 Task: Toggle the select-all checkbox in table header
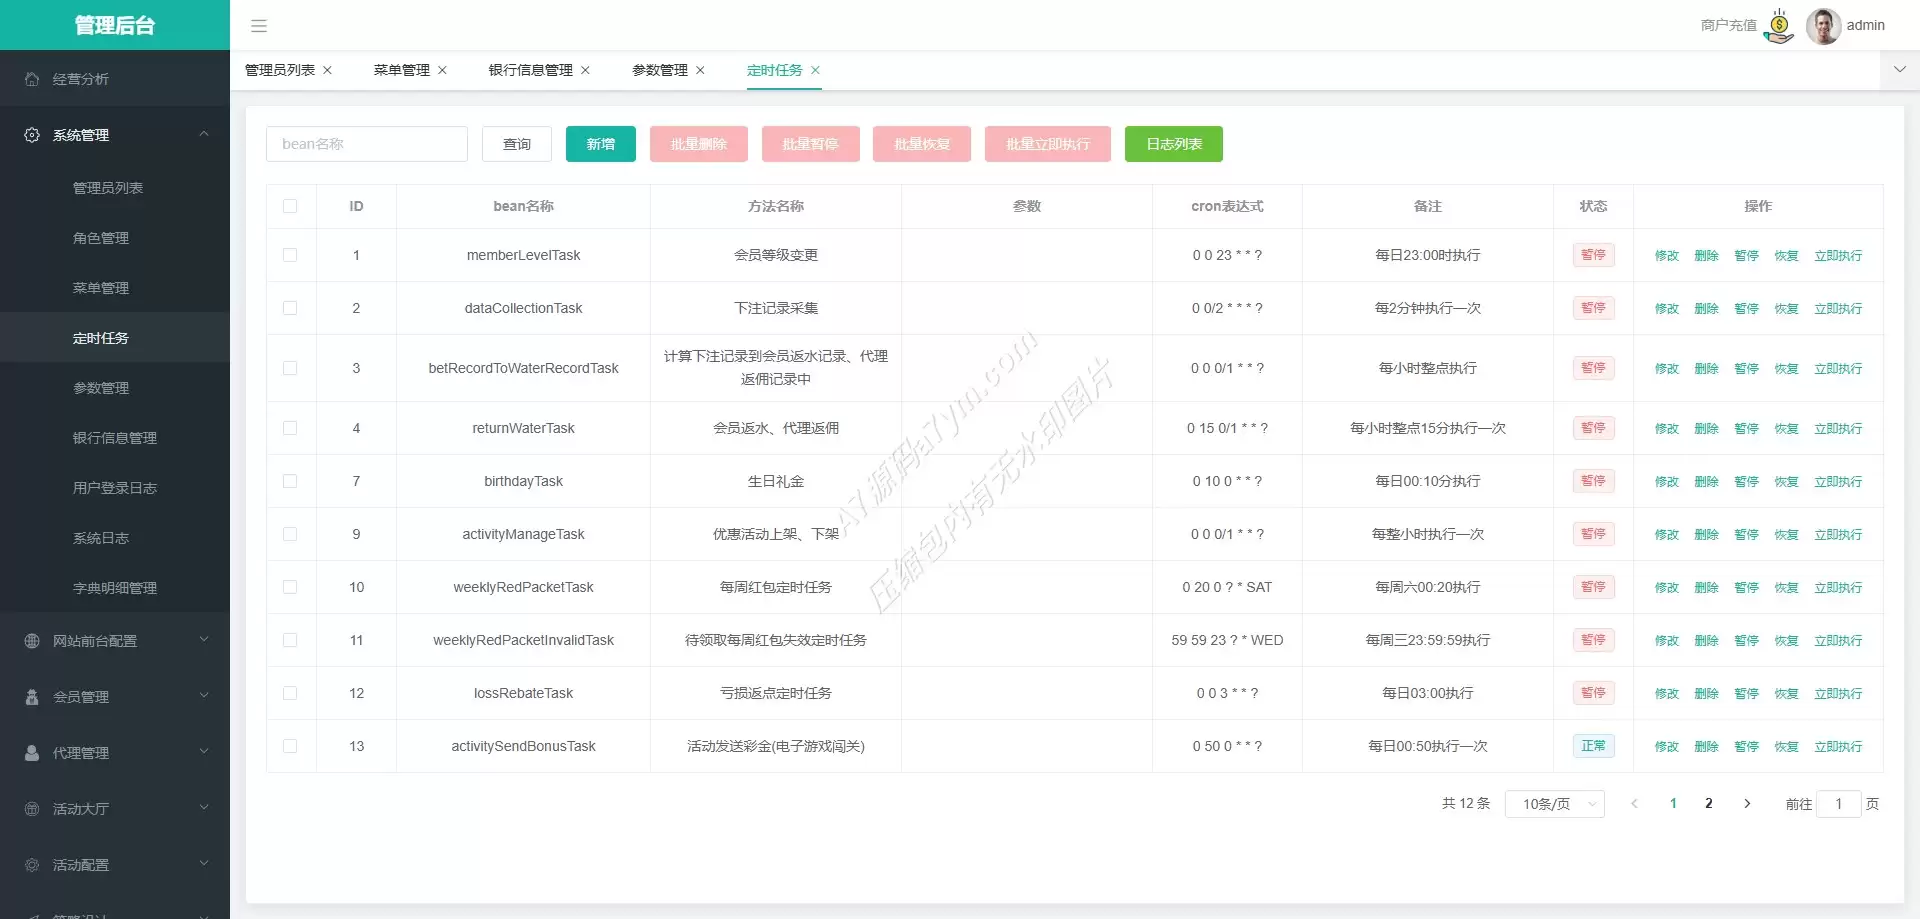point(290,206)
